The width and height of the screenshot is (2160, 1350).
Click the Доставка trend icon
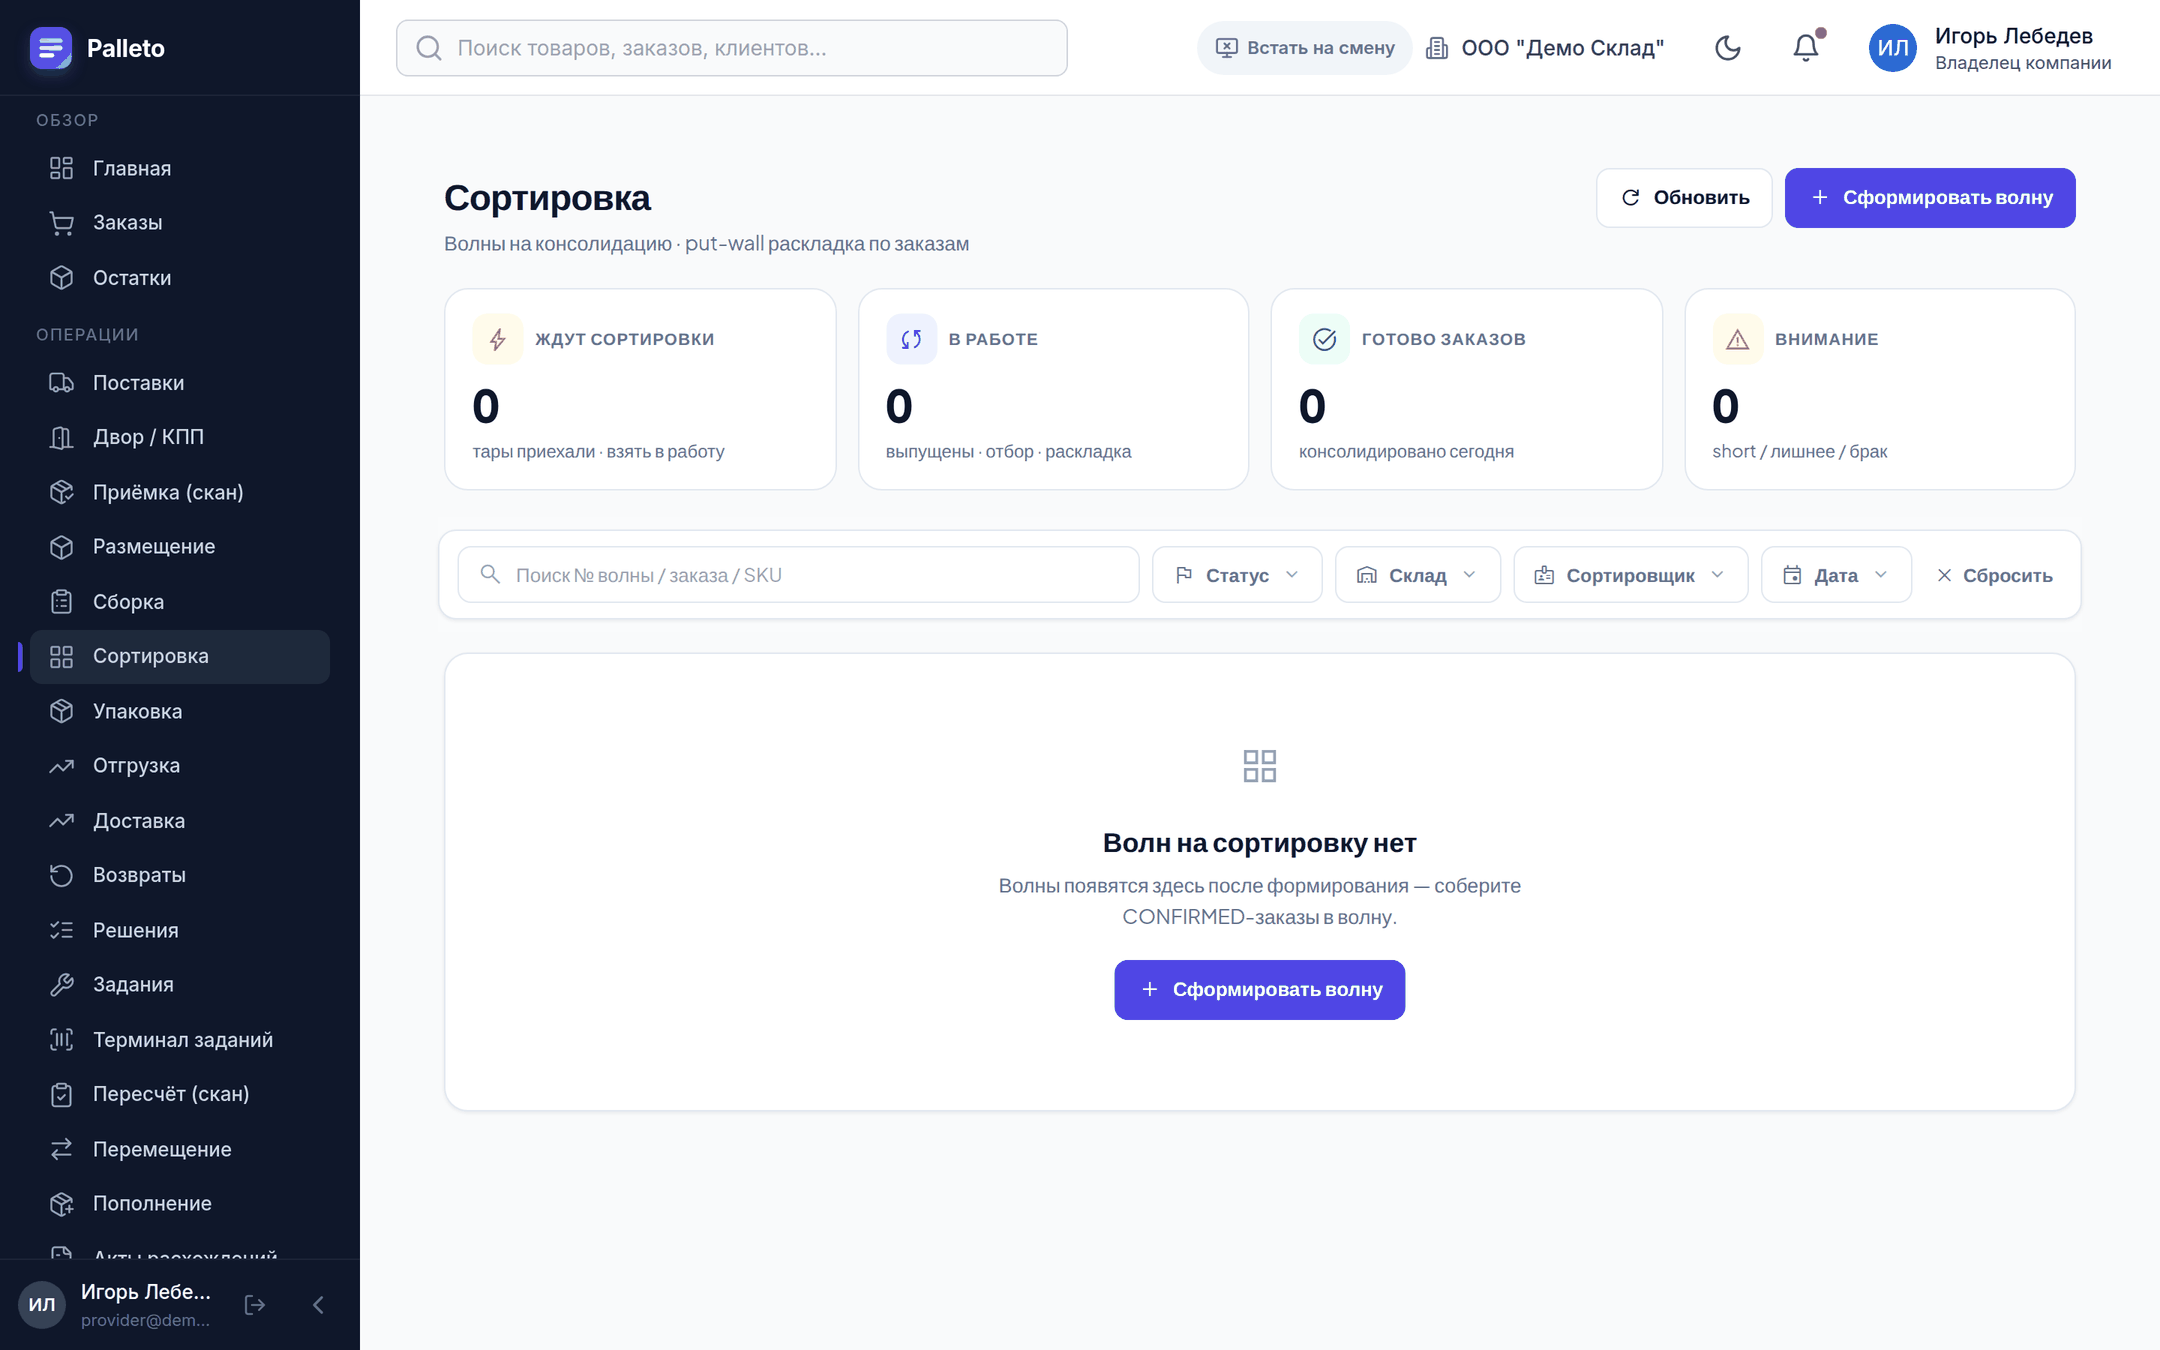(62, 820)
